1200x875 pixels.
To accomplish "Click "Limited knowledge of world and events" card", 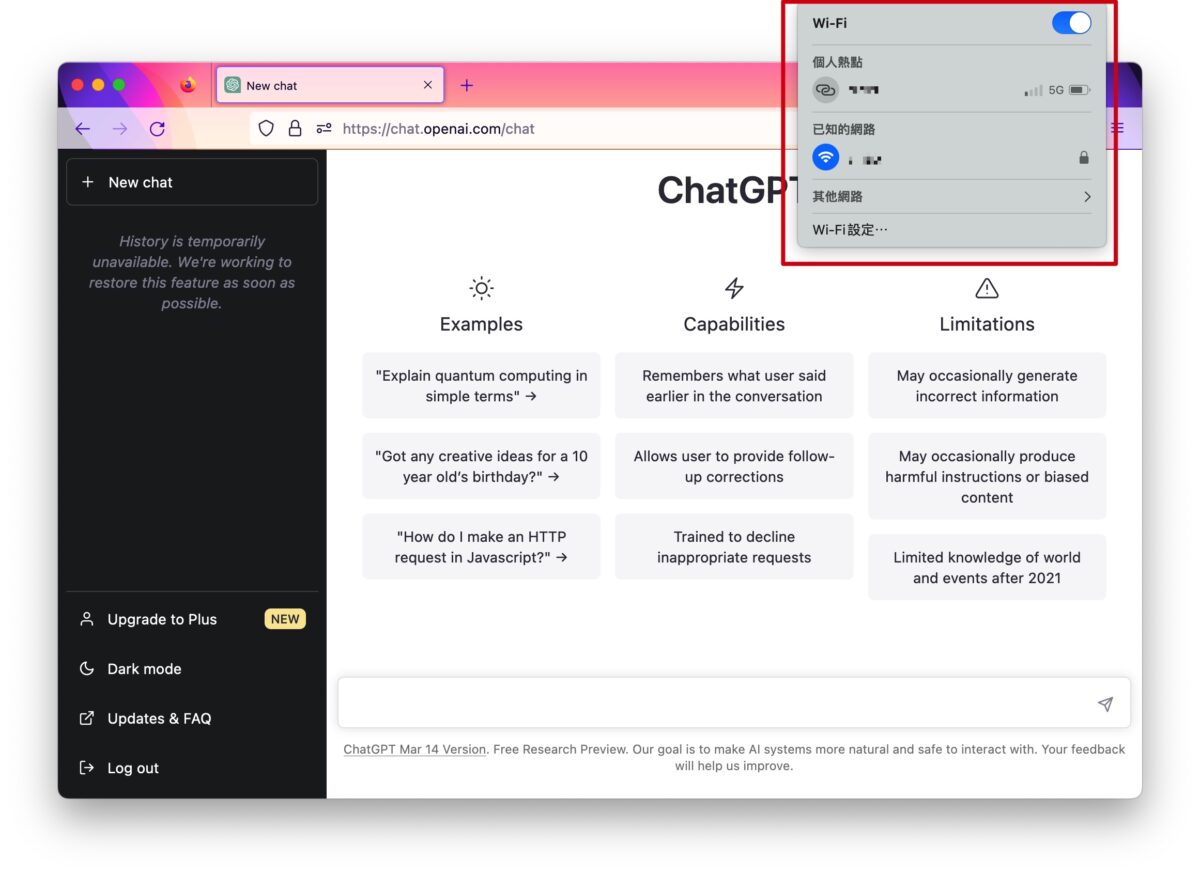I will tap(987, 567).
